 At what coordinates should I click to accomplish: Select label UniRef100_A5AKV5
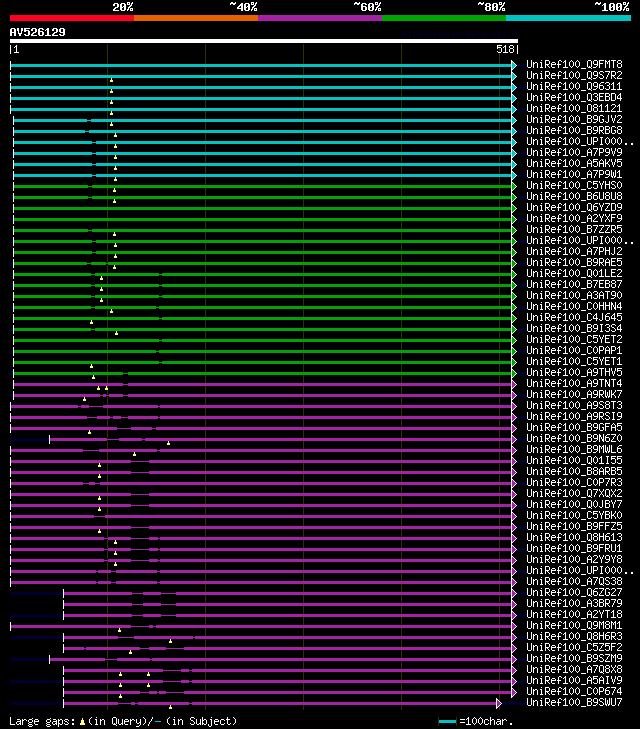(574, 163)
